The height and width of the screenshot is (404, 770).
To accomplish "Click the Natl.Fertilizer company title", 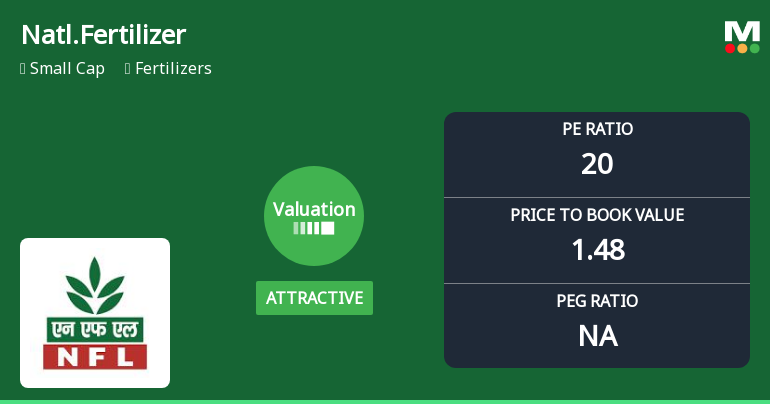I will [x=103, y=35].
